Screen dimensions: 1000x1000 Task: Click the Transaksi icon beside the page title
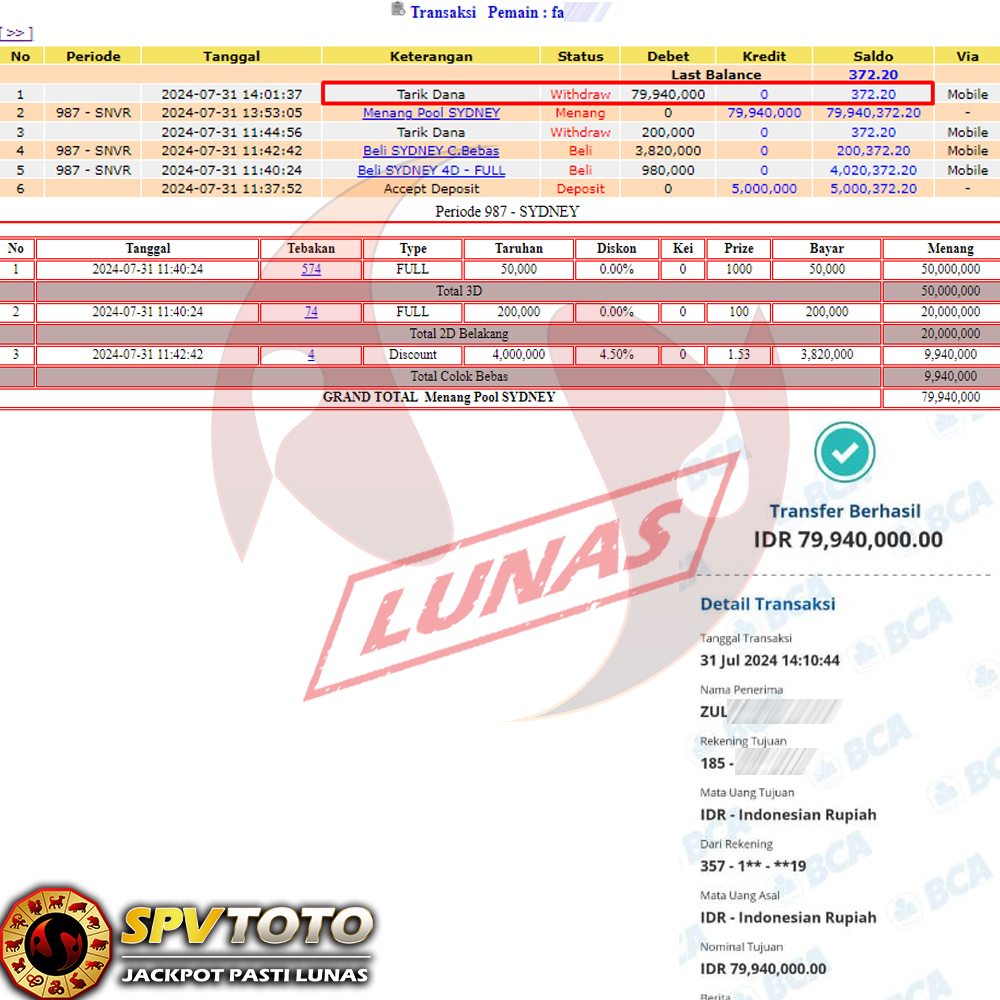pyautogui.click(x=399, y=10)
